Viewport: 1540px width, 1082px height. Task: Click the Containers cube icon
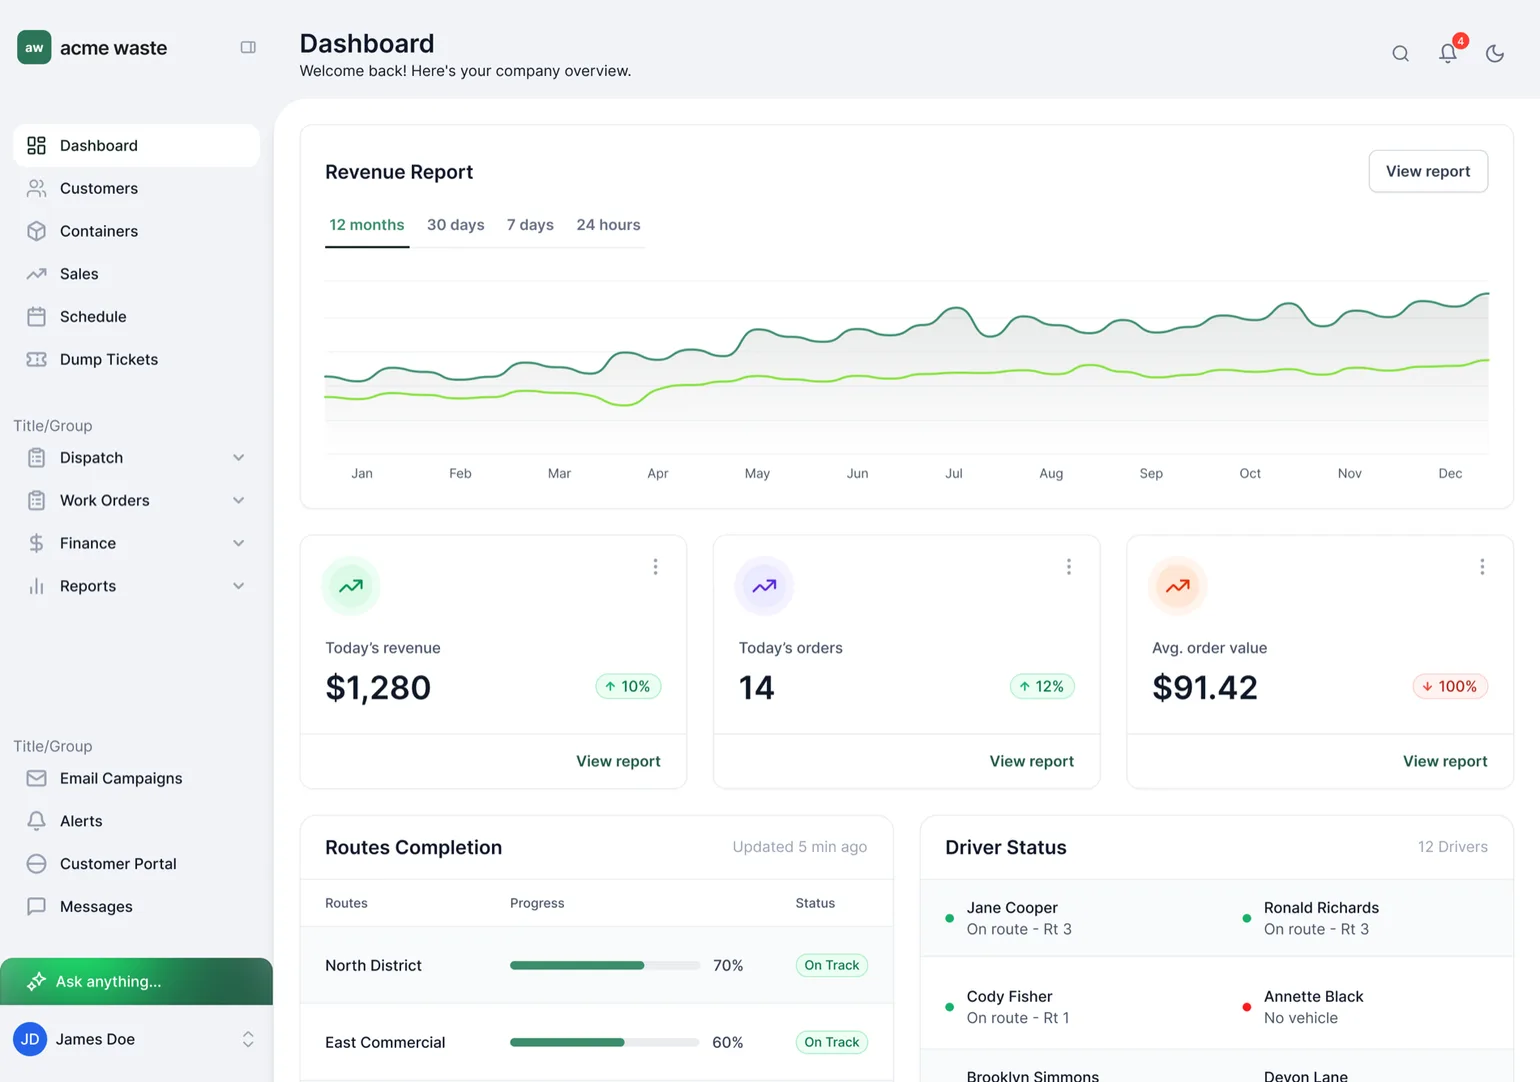click(37, 231)
